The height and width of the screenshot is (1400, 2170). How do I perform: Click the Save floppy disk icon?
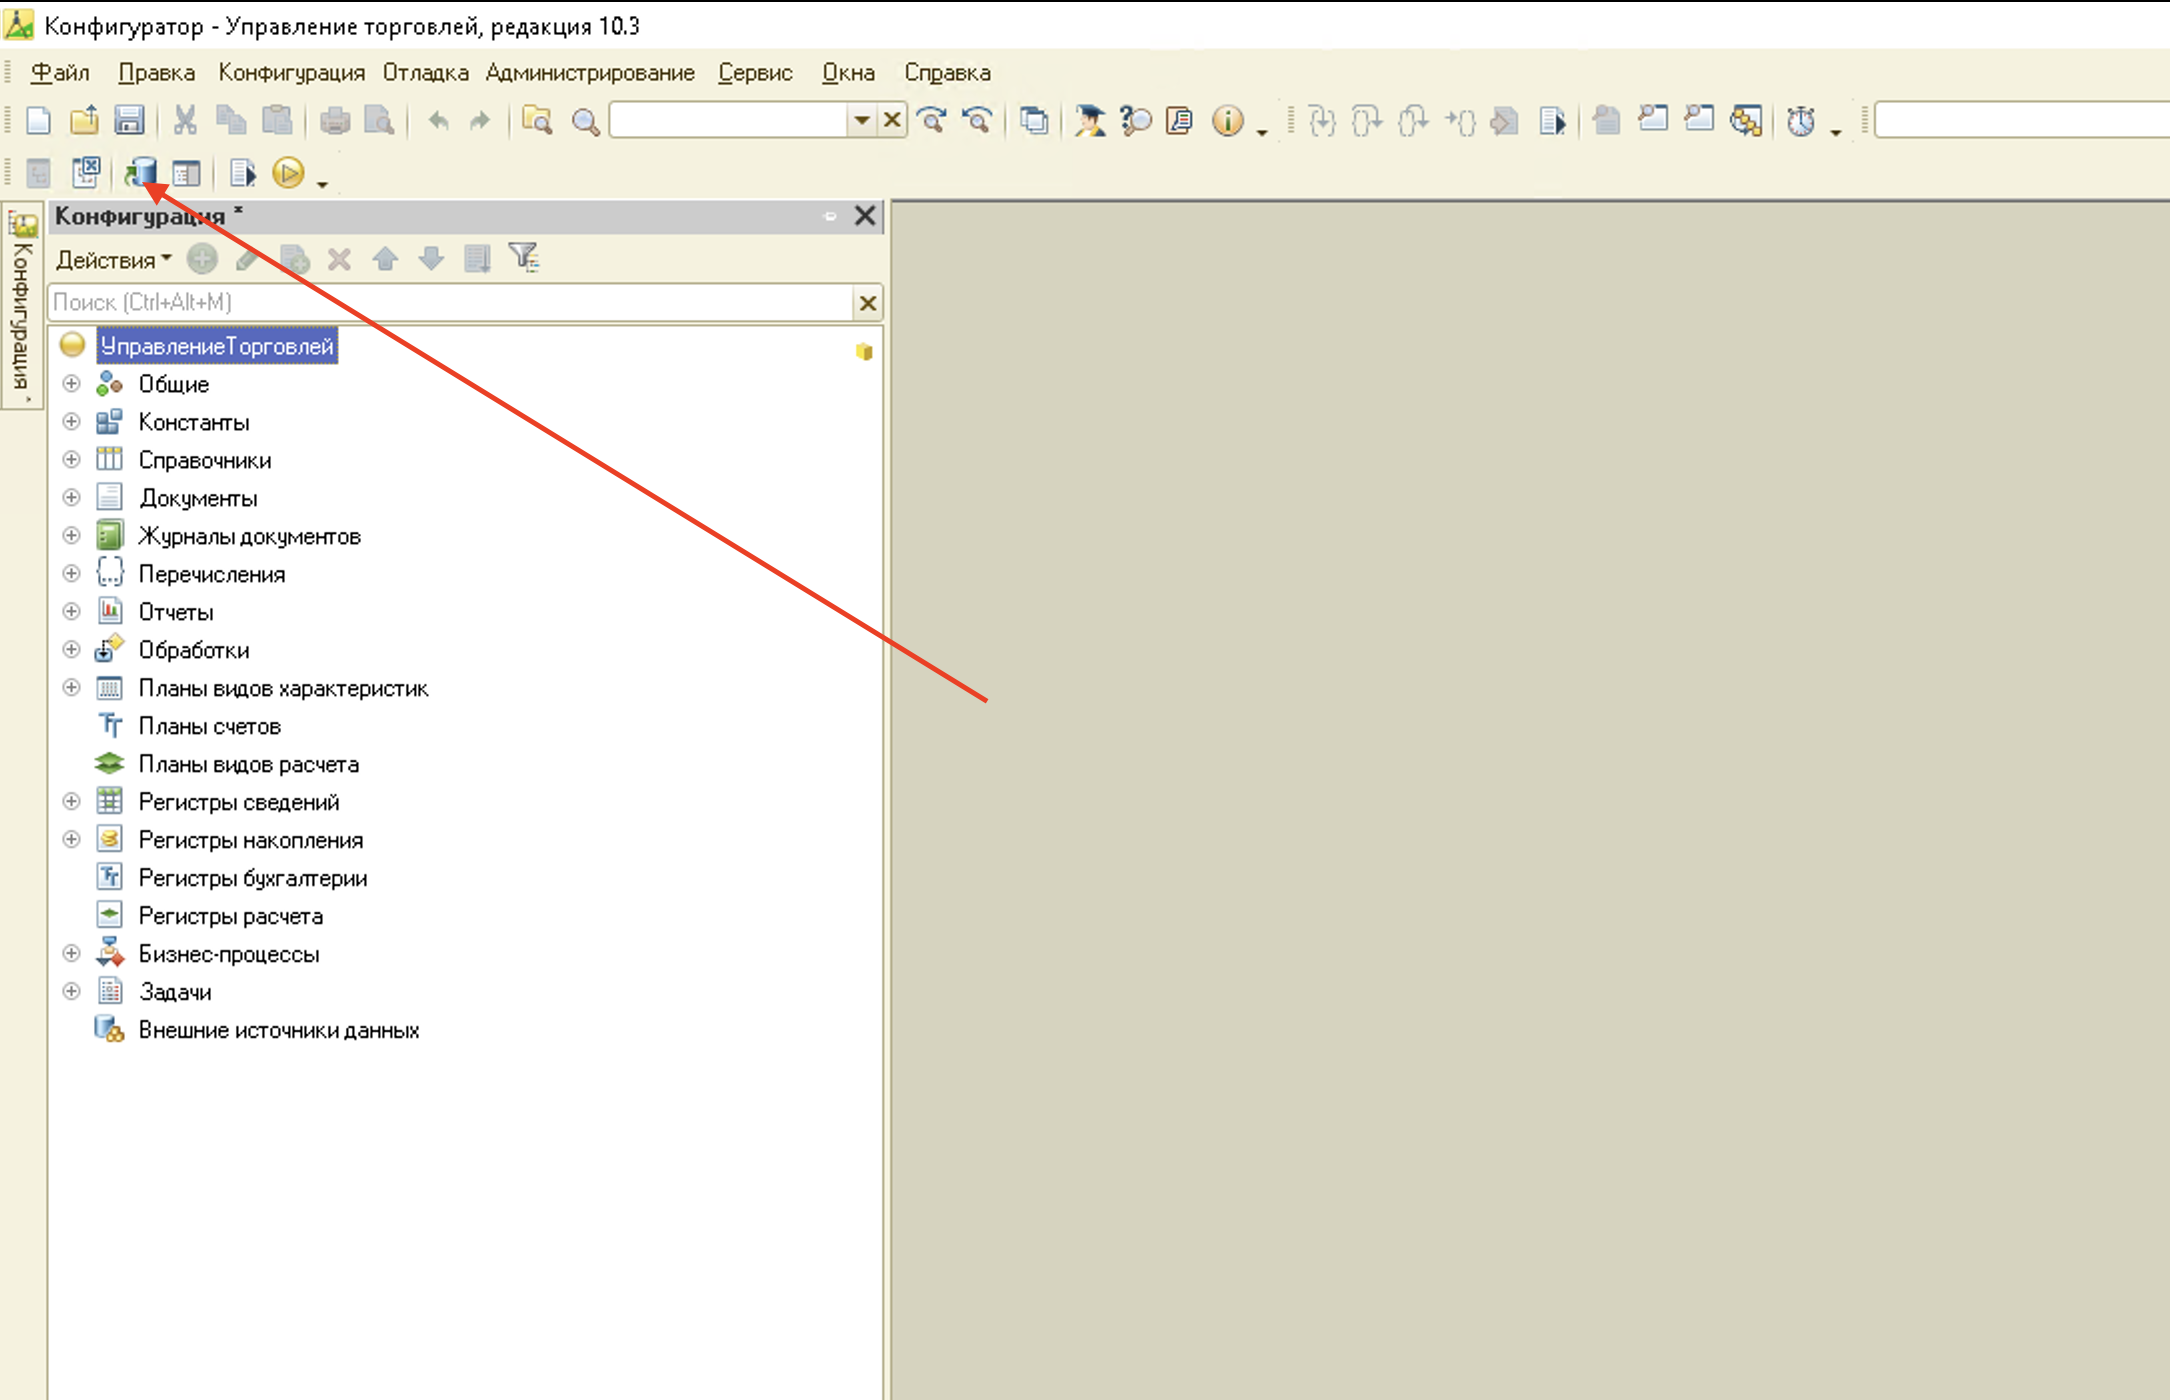[129, 121]
